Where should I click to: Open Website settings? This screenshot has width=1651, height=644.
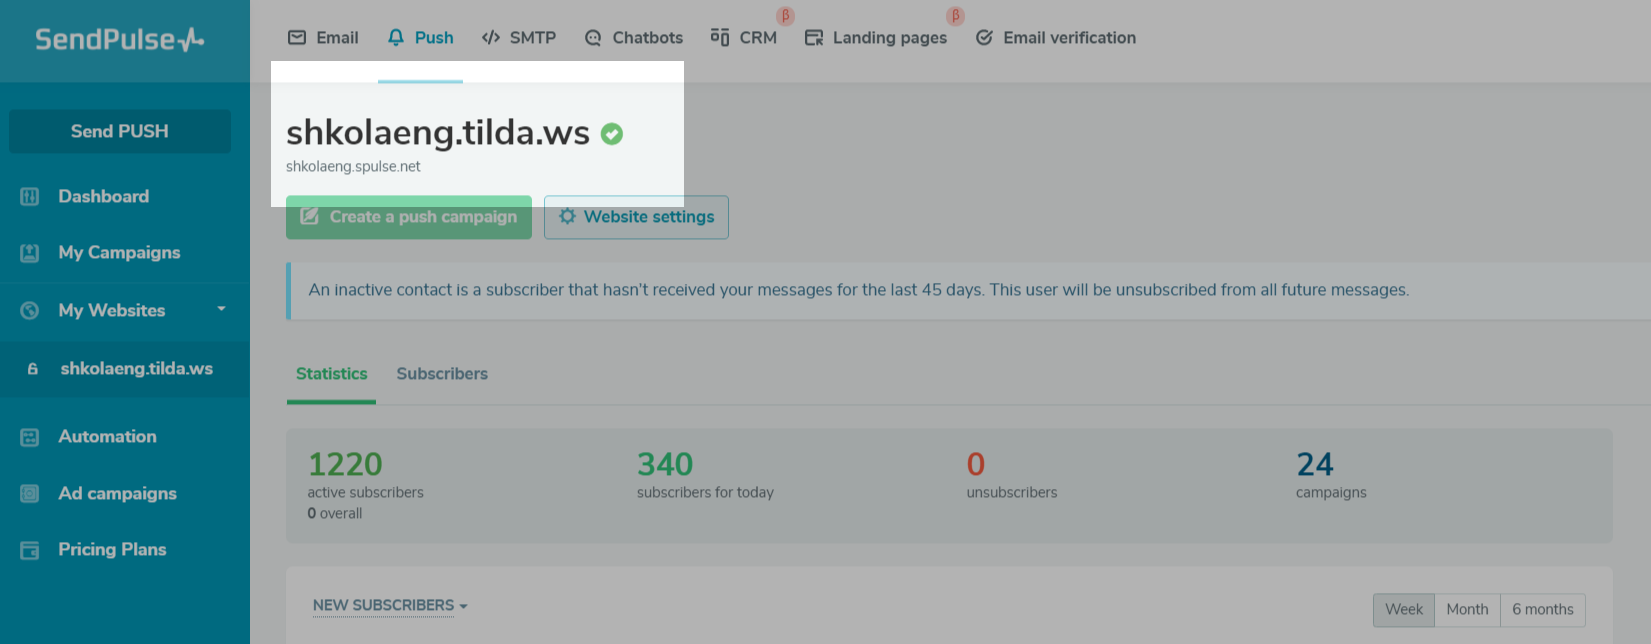636,217
